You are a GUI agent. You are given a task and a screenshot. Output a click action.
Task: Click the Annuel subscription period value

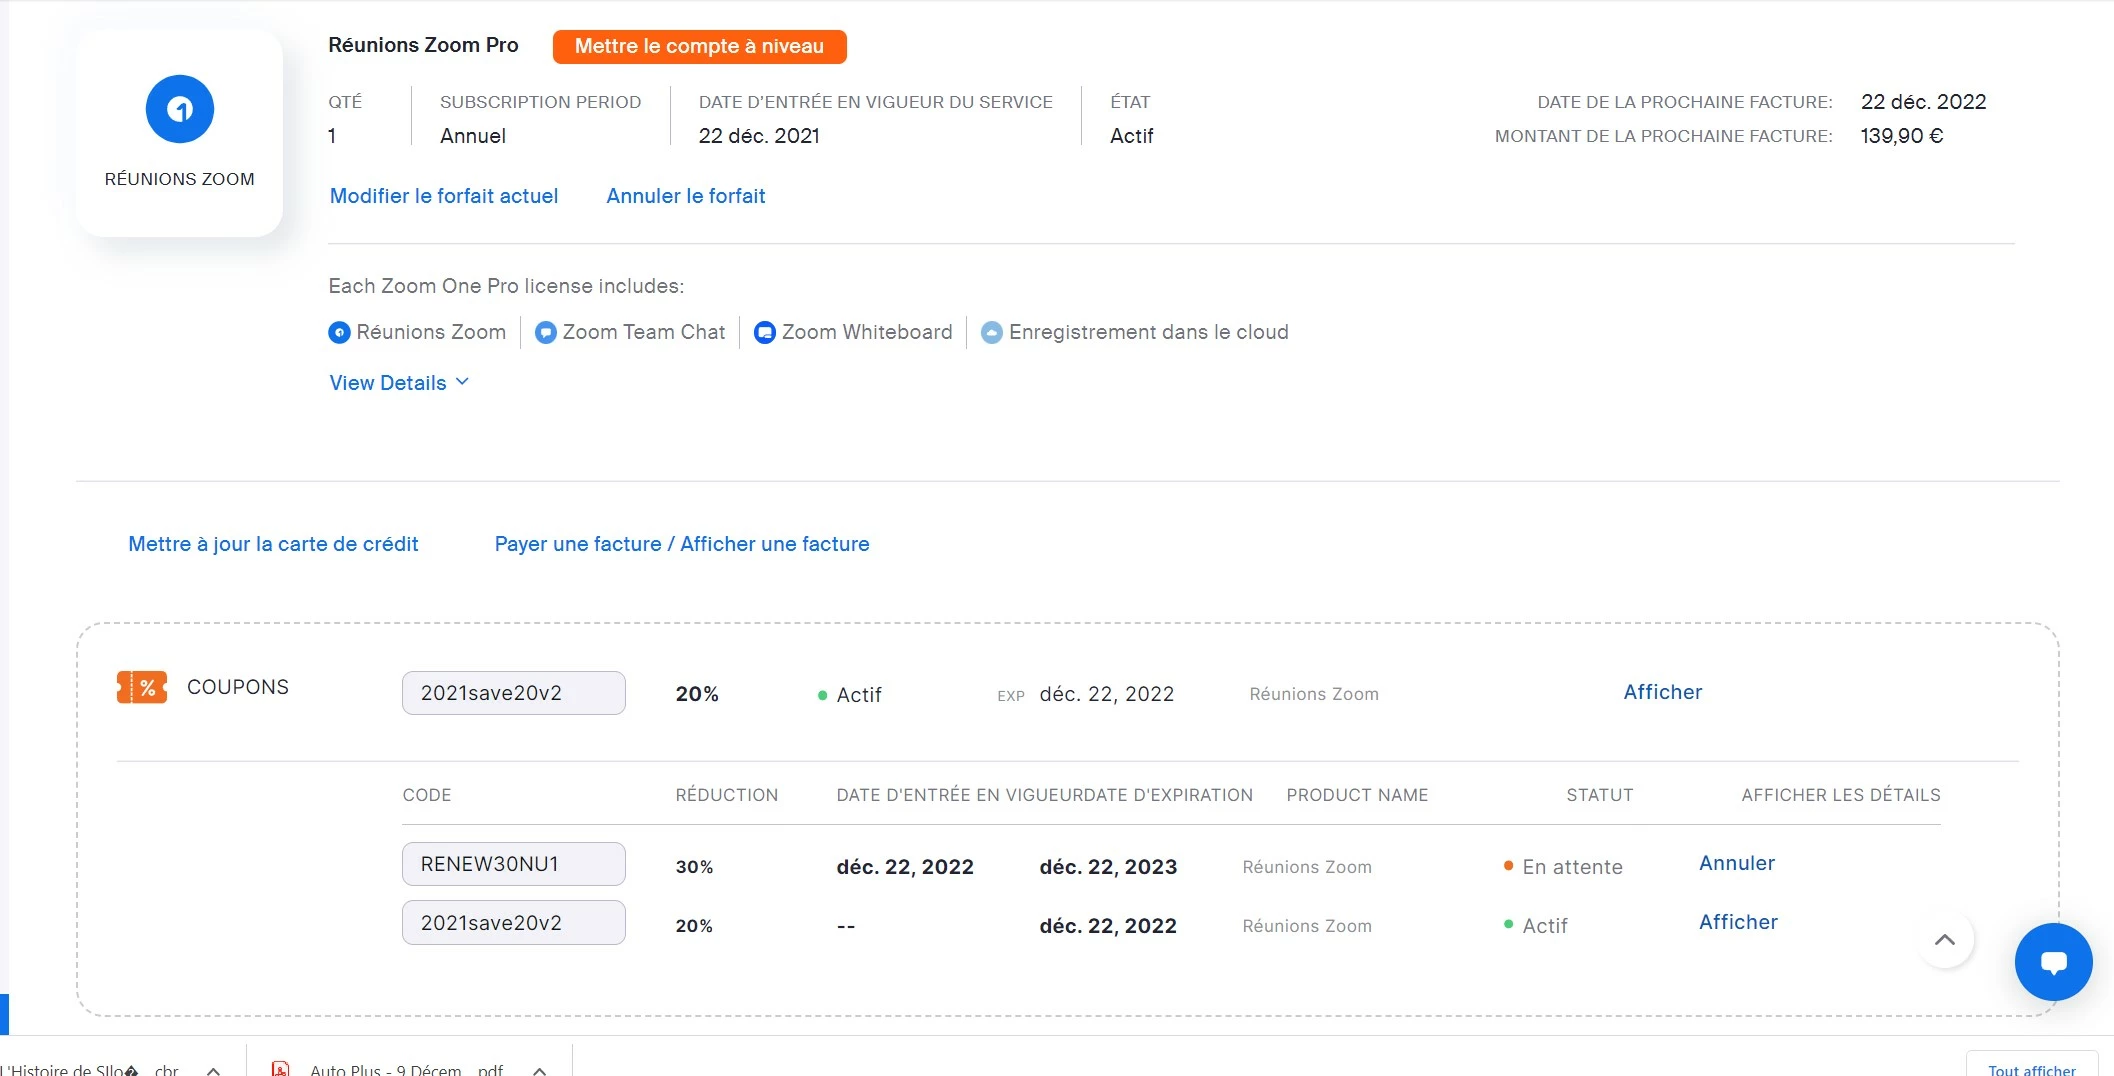pos(473,136)
